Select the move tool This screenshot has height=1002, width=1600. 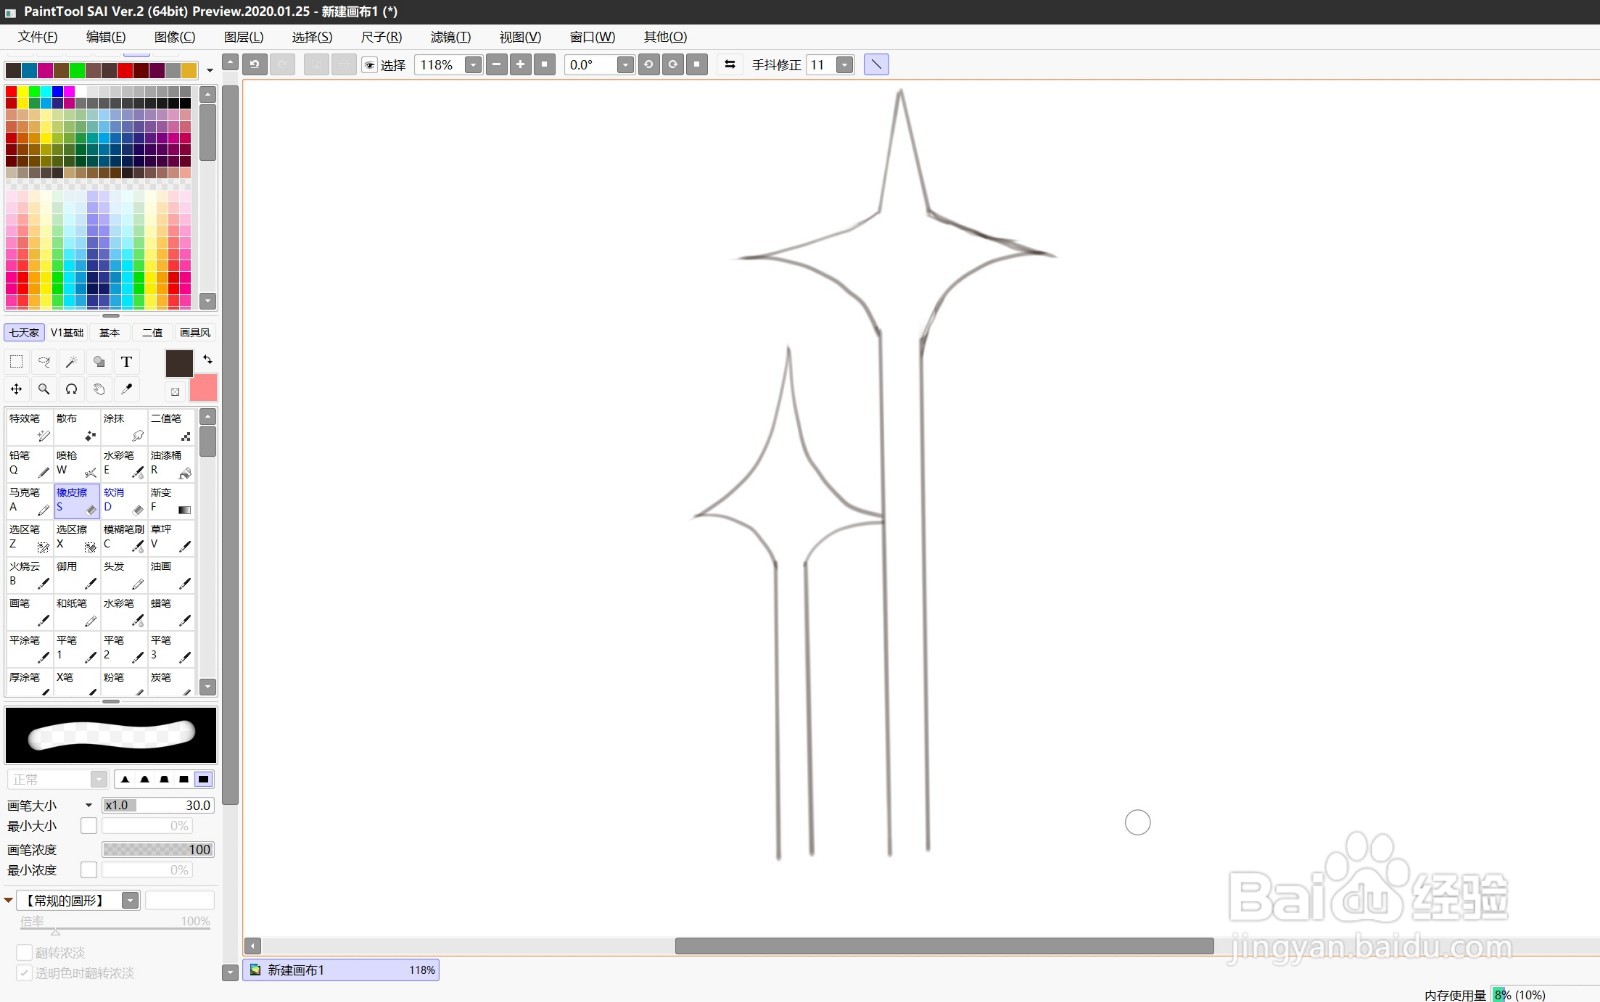click(x=16, y=389)
